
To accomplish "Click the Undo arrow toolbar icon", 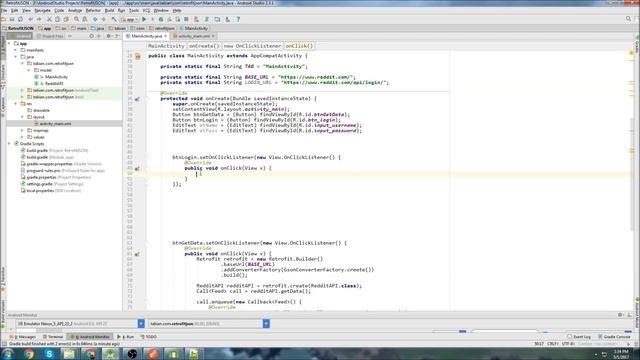I will click(x=31, y=19).
